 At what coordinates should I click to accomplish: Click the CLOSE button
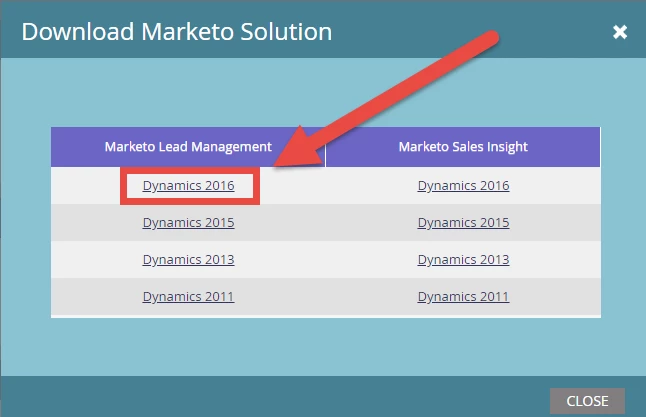pyautogui.click(x=587, y=401)
